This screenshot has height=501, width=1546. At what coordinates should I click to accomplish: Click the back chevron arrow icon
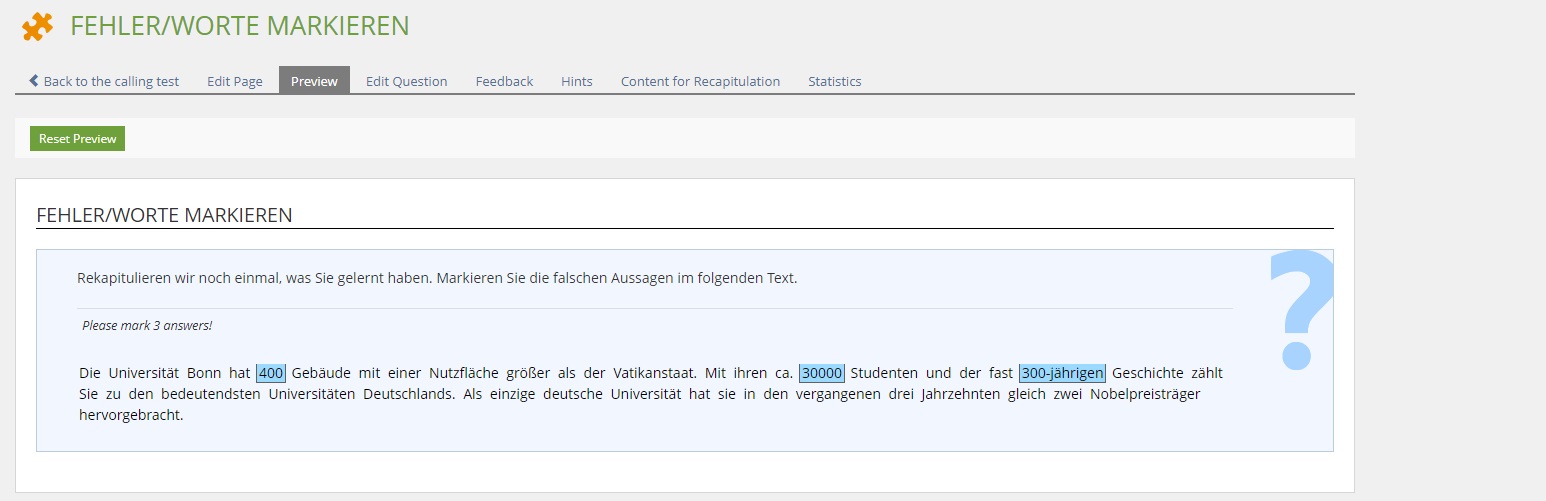(34, 81)
